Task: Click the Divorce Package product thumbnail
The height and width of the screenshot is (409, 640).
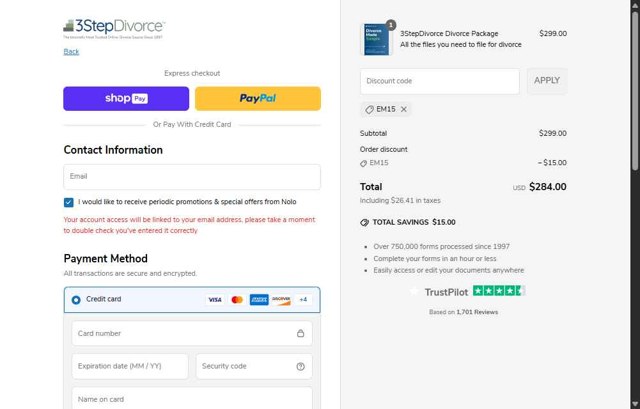Action: click(376, 40)
